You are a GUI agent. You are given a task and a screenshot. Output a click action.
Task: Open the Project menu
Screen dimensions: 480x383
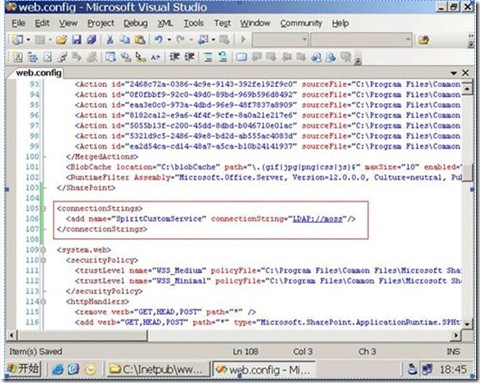pyautogui.click(x=101, y=23)
